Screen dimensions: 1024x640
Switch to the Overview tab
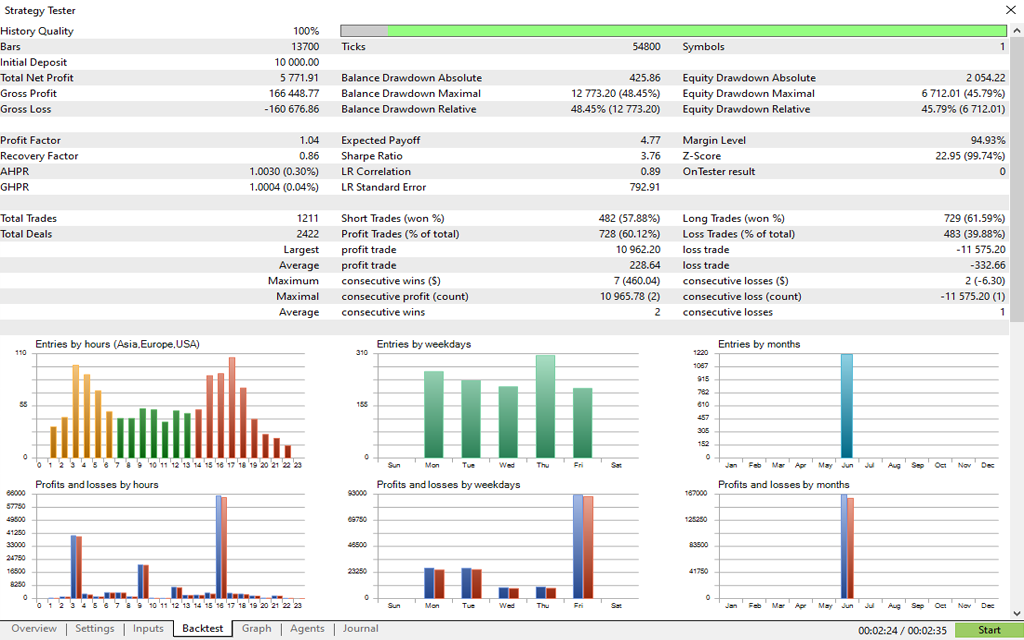[34, 629]
